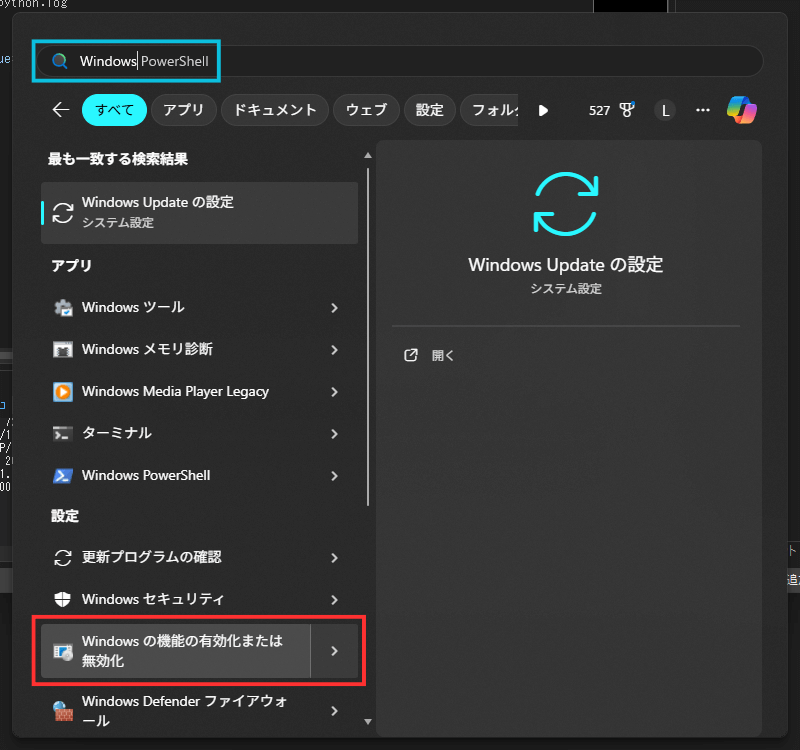Expand chevron beside Windows の機能の有効化または無効化
This screenshot has width=800, height=750.
pos(334,651)
